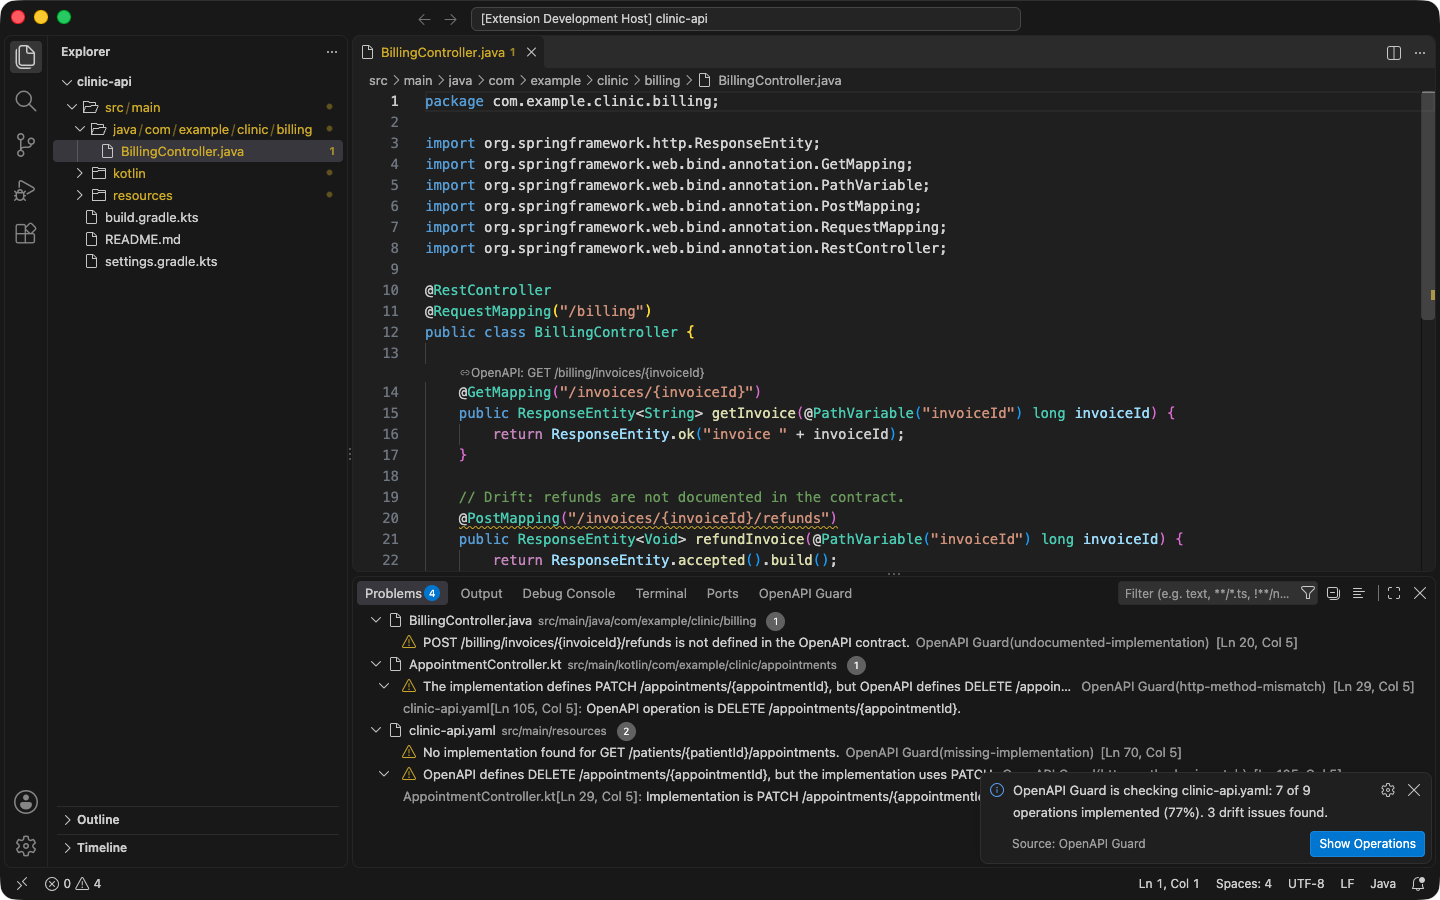
Task: Open the Run and Debug icon
Action: click(x=26, y=190)
